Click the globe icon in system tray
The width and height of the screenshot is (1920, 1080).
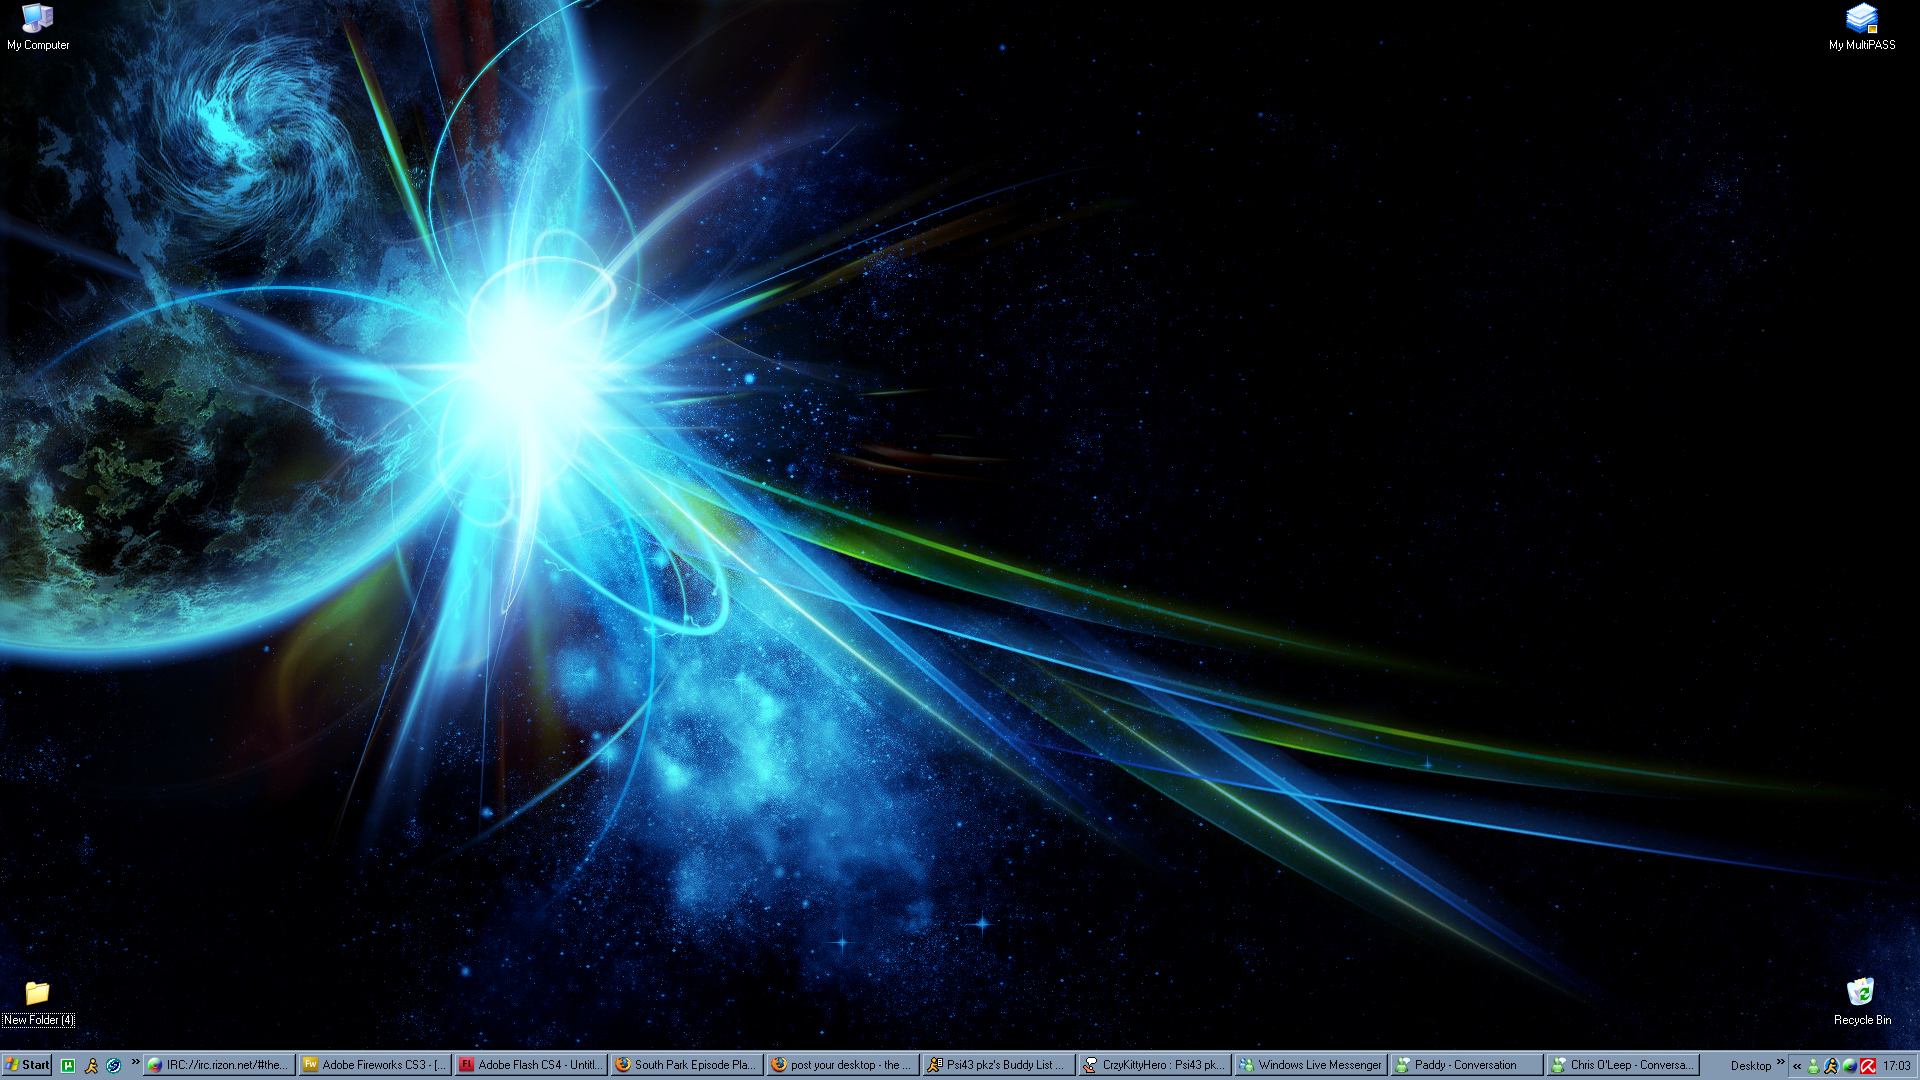(1849, 1066)
